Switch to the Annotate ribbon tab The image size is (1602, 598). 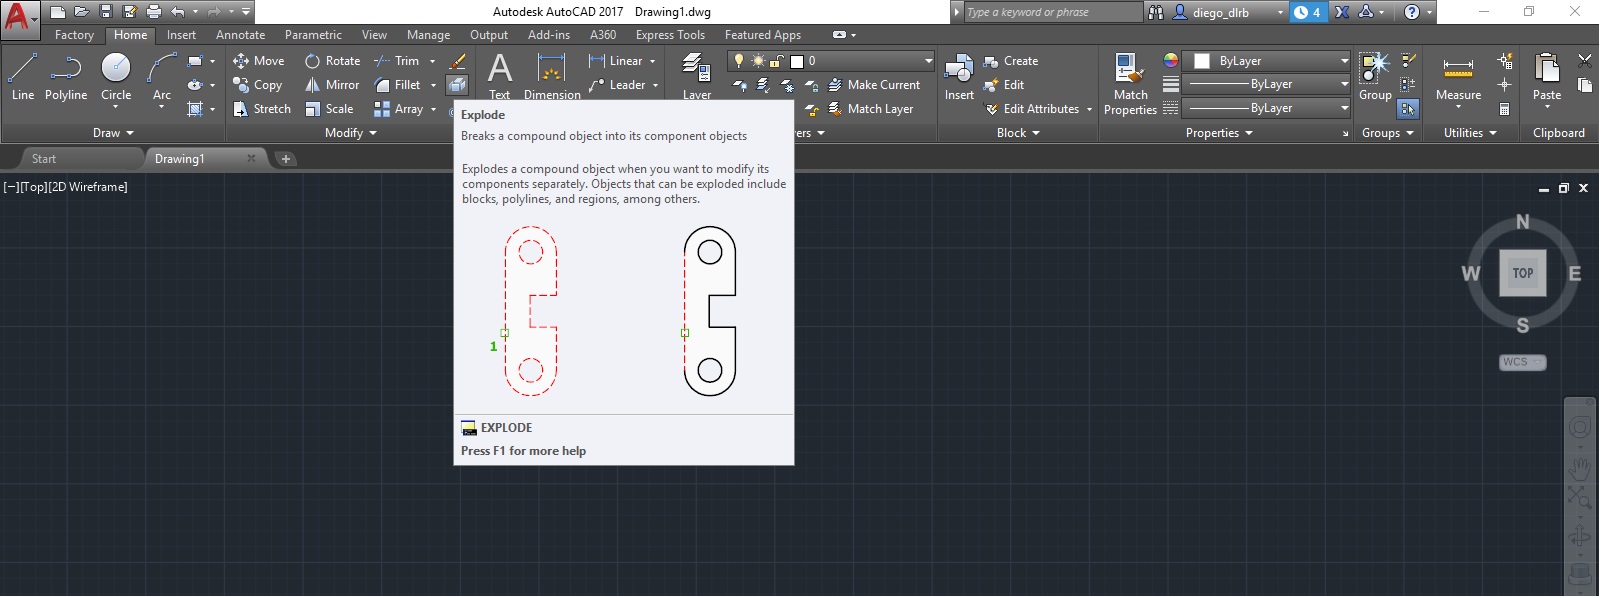[x=240, y=35]
